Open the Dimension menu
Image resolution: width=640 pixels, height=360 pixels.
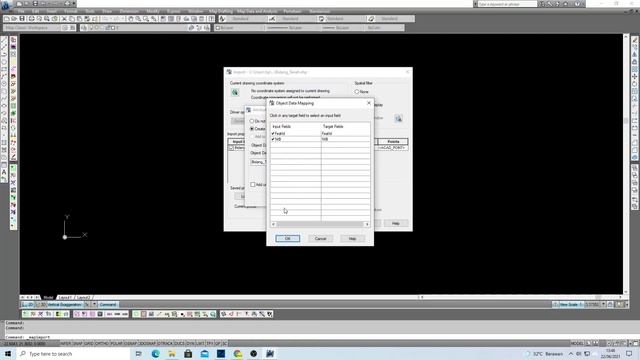(x=129, y=11)
